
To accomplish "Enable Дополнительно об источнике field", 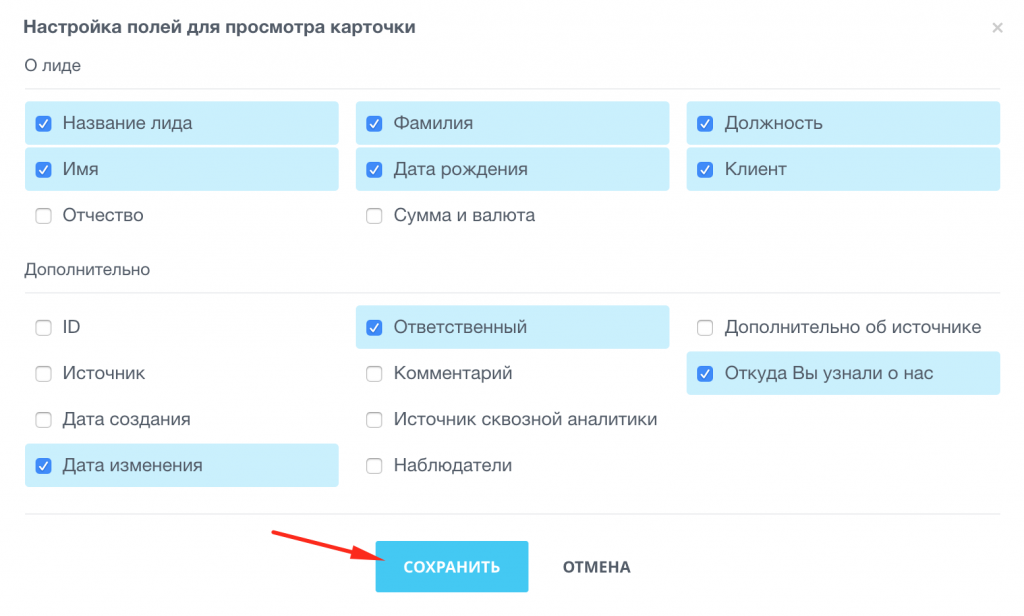I will (705, 327).
